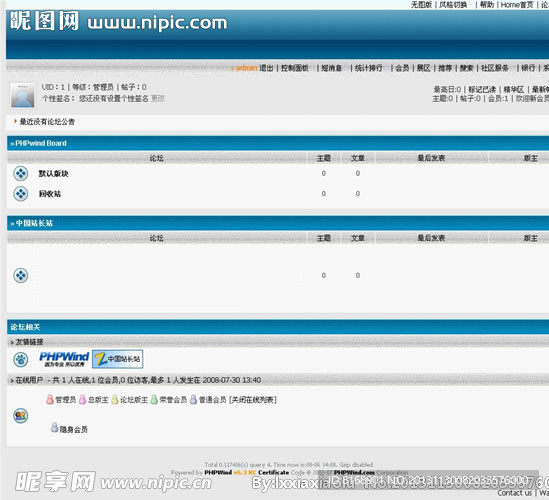Expand the 控制面板 control panel menu
Viewport: 549px width, 500px height.
(296, 68)
